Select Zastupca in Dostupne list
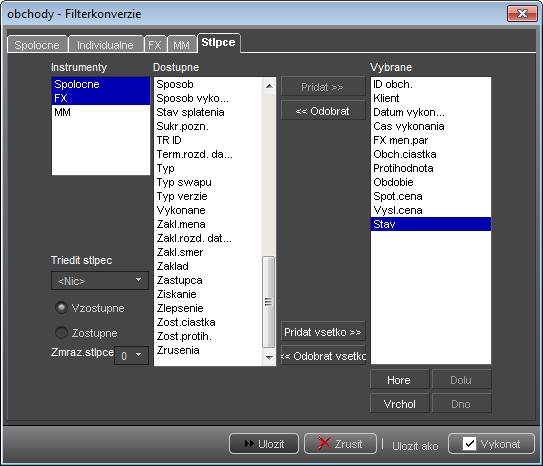The height and width of the screenshot is (466, 543). (x=208, y=280)
